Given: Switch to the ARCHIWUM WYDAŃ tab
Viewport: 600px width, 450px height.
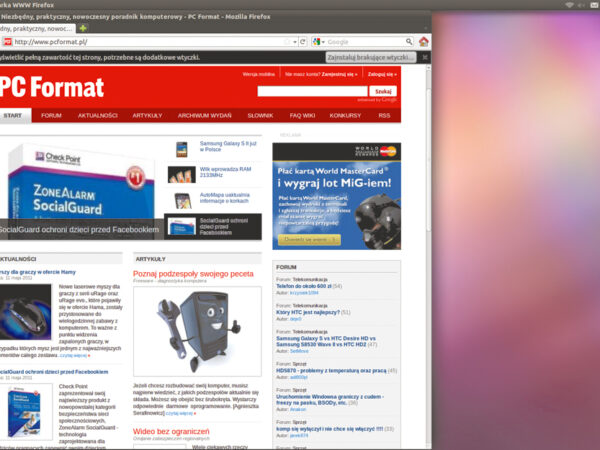Looking at the screenshot, I should [205, 116].
